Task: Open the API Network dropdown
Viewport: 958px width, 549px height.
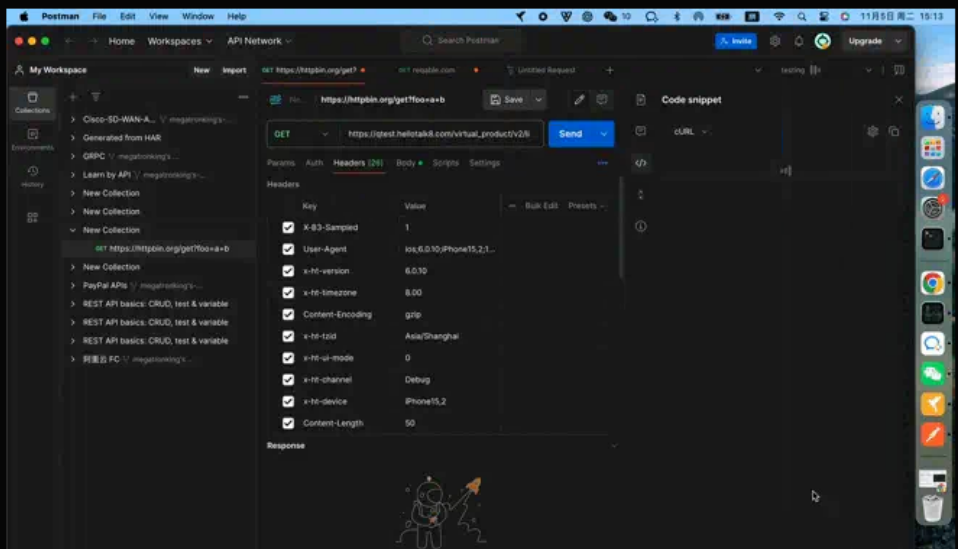Action: pos(259,41)
